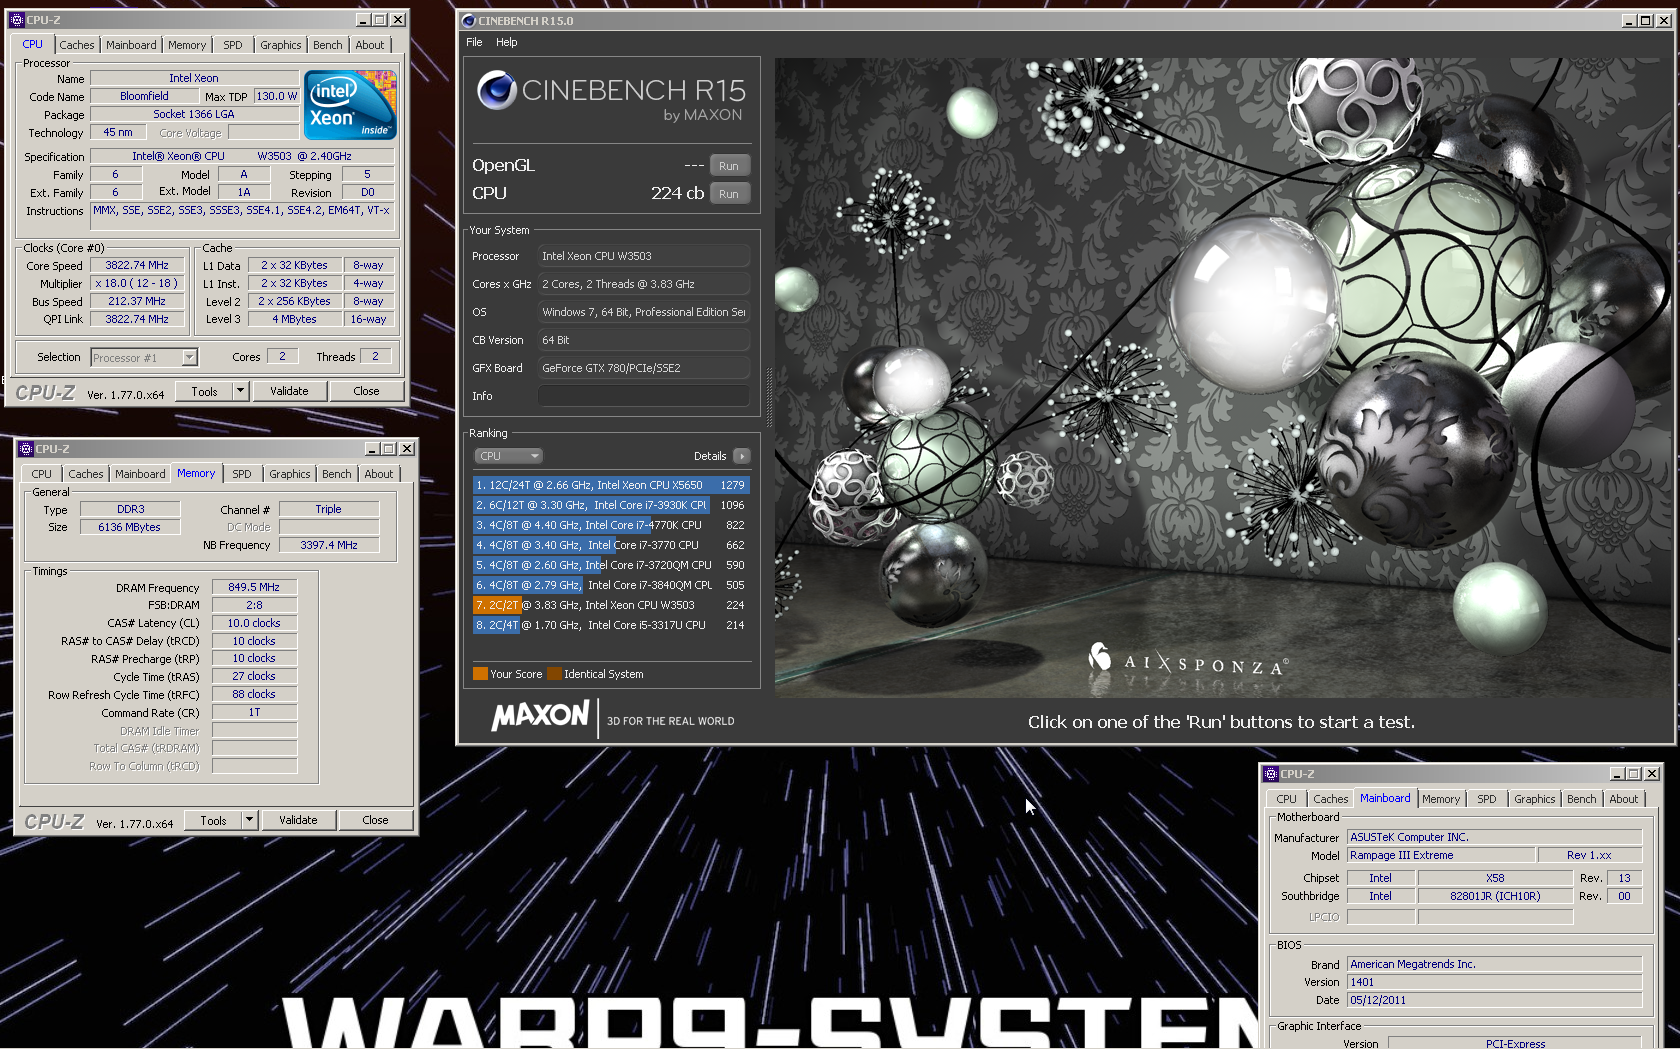1680x1050 pixels.
Task: Open the Help menu in Cinebench
Action: click(507, 42)
